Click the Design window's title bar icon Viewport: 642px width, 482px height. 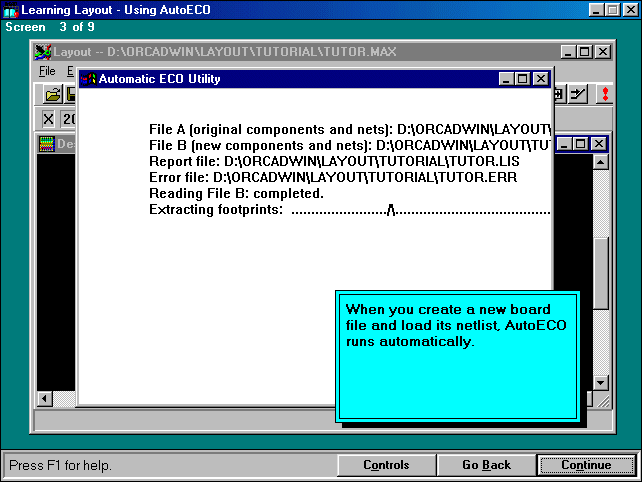[46, 144]
